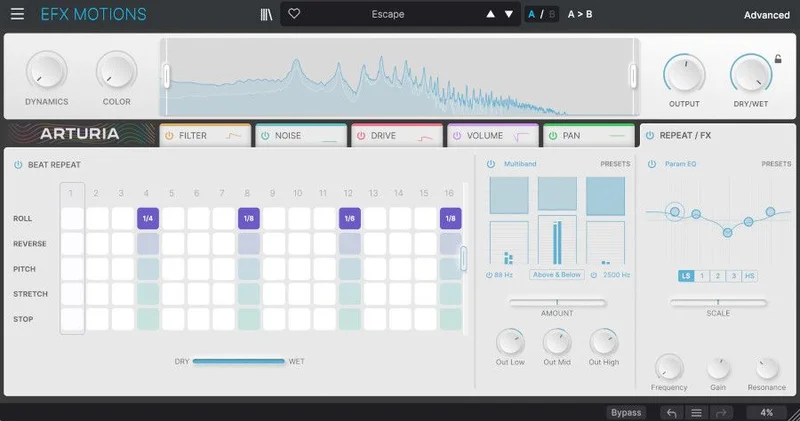Click the Bypass button

626,412
